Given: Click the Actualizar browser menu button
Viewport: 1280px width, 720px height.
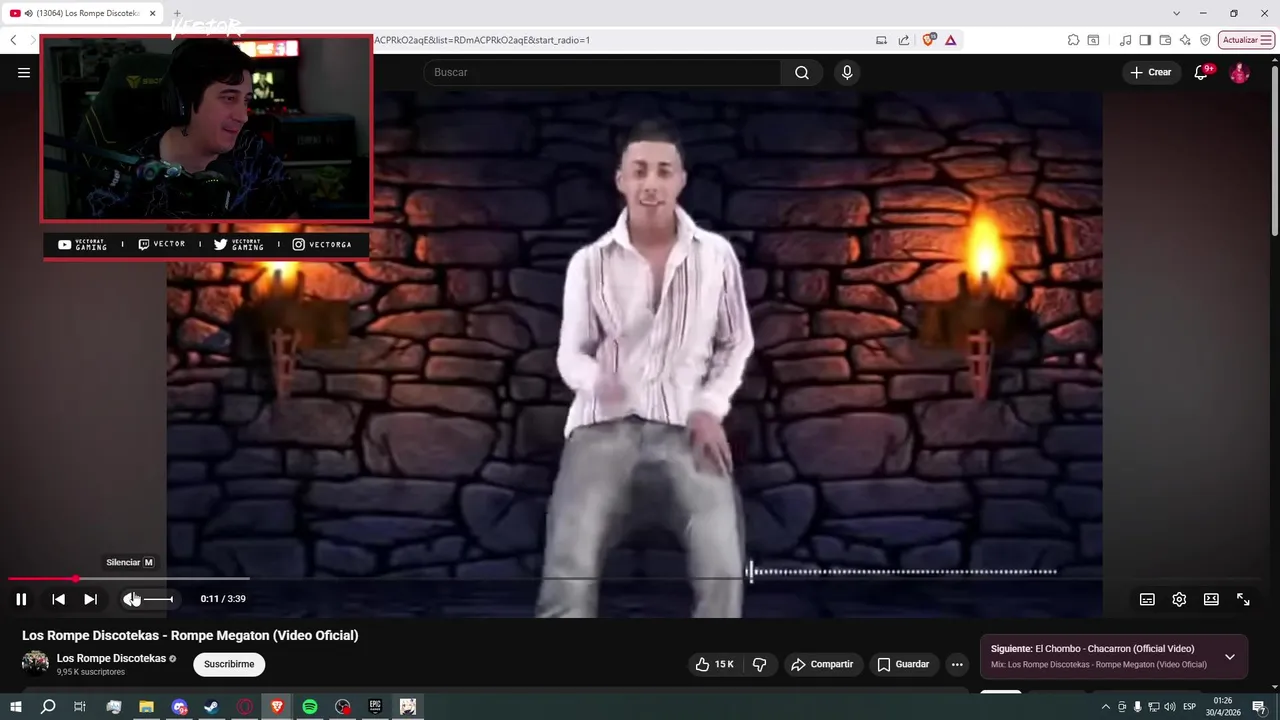Looking at the screenshot, I should pos(1246,40).
